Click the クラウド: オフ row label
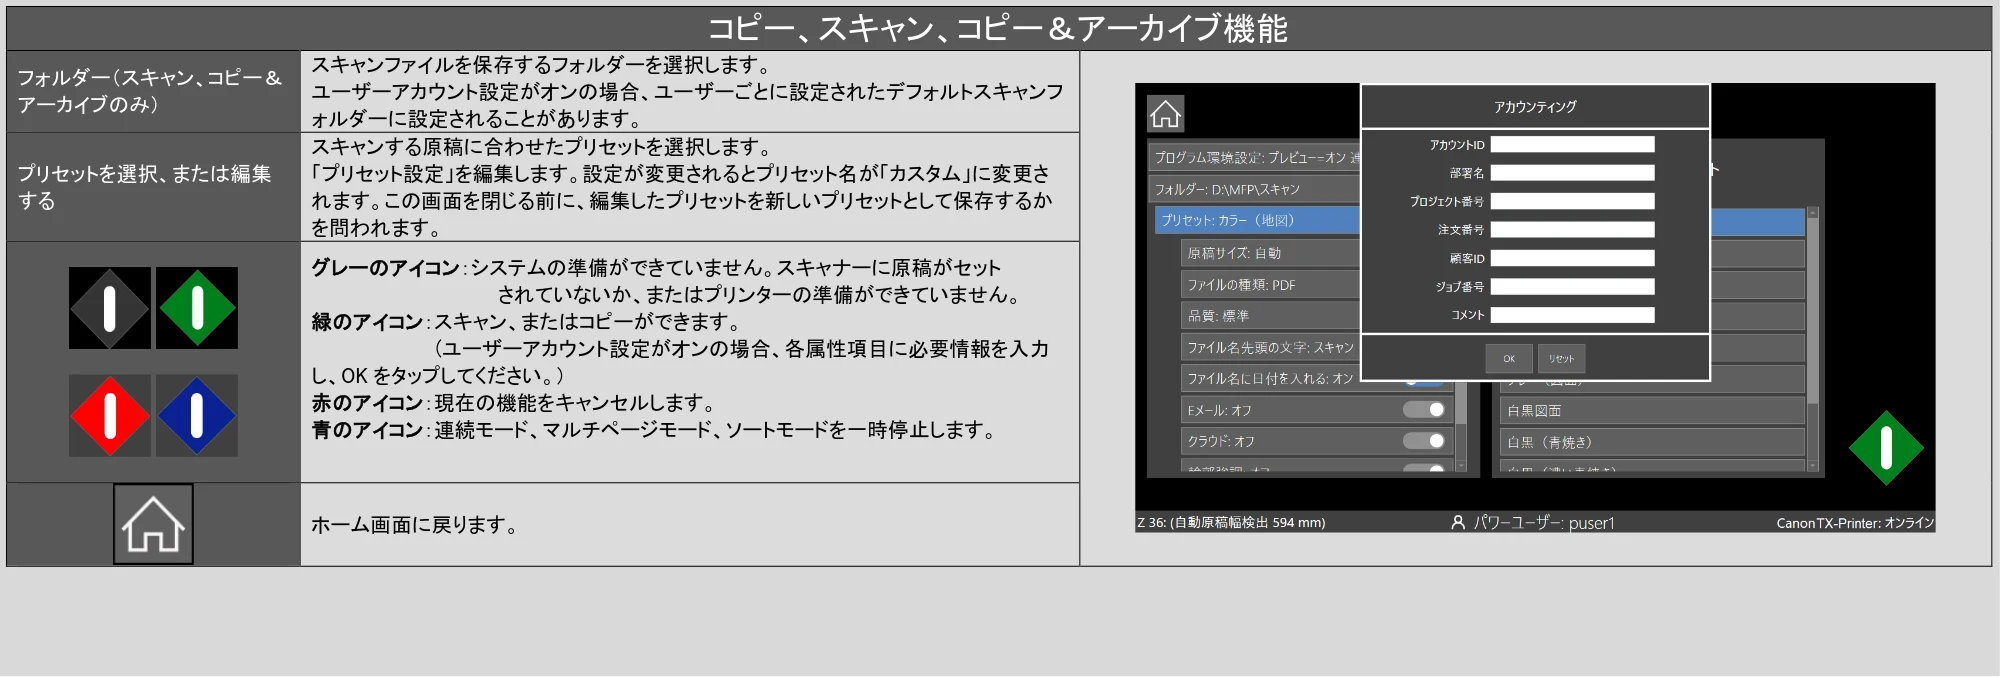The image size is (2000, 677). (x=1220, y=441)
